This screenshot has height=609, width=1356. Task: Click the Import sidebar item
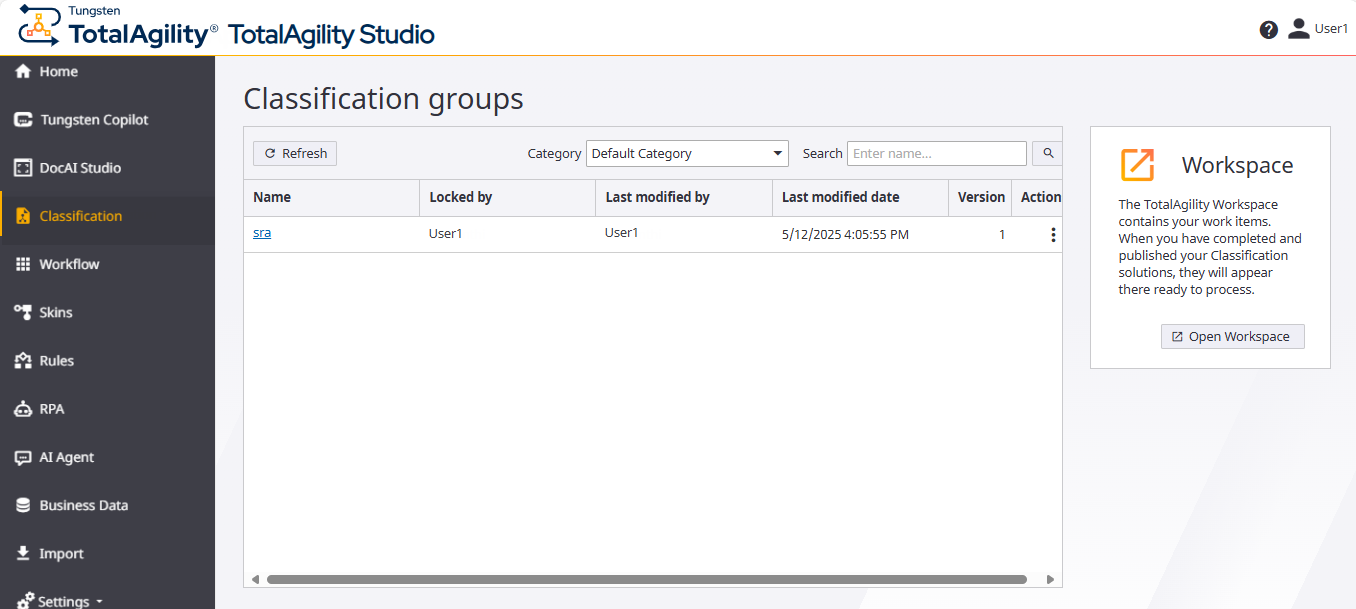click(61, 553)
